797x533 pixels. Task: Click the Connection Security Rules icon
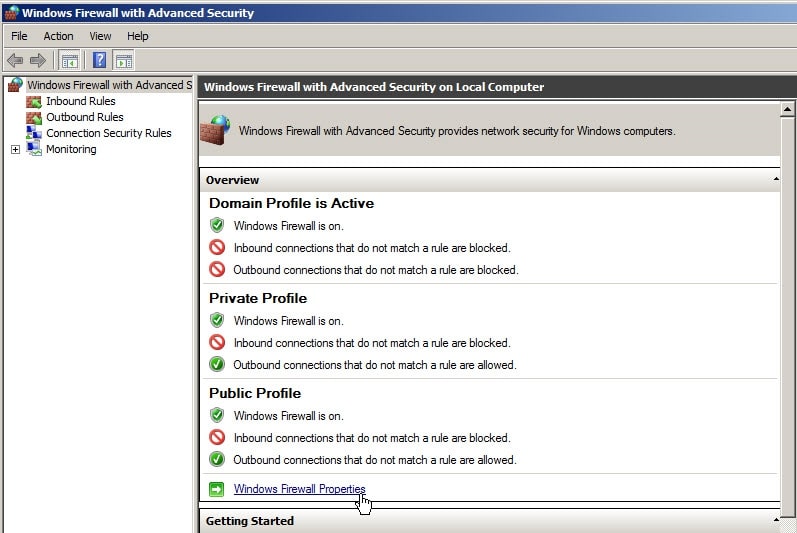(x=35, y=133)
